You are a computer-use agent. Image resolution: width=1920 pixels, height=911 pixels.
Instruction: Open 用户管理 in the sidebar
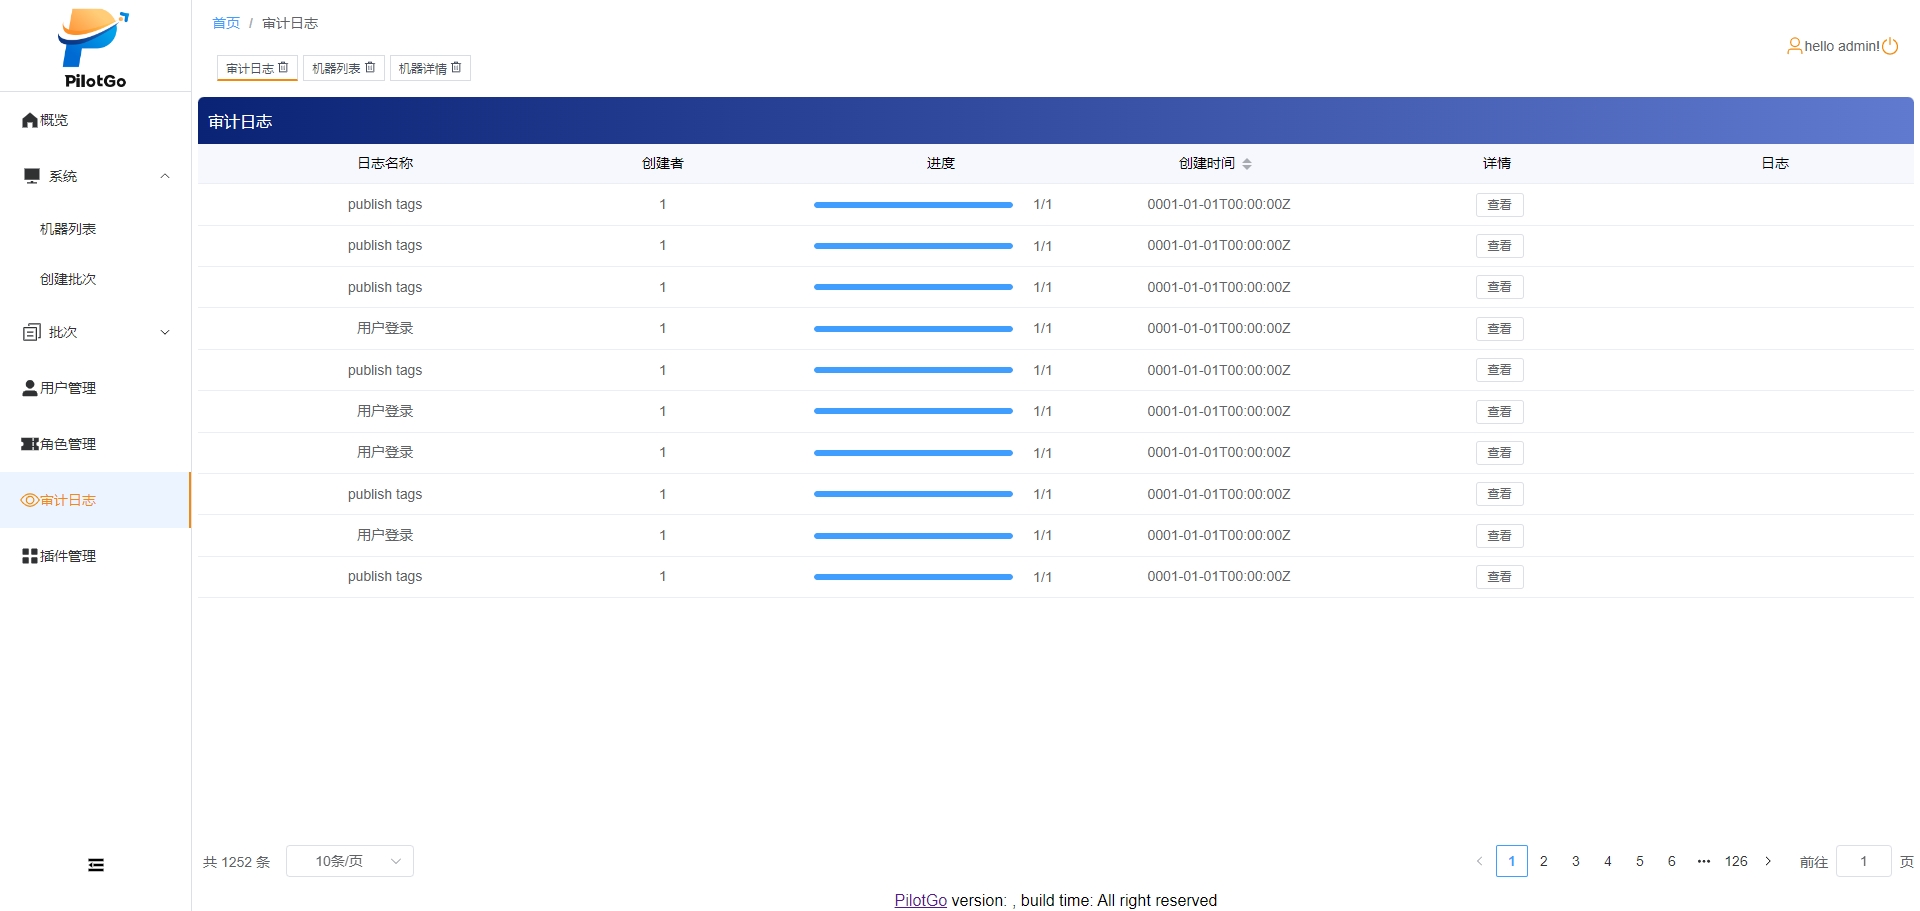coord(67,388)
